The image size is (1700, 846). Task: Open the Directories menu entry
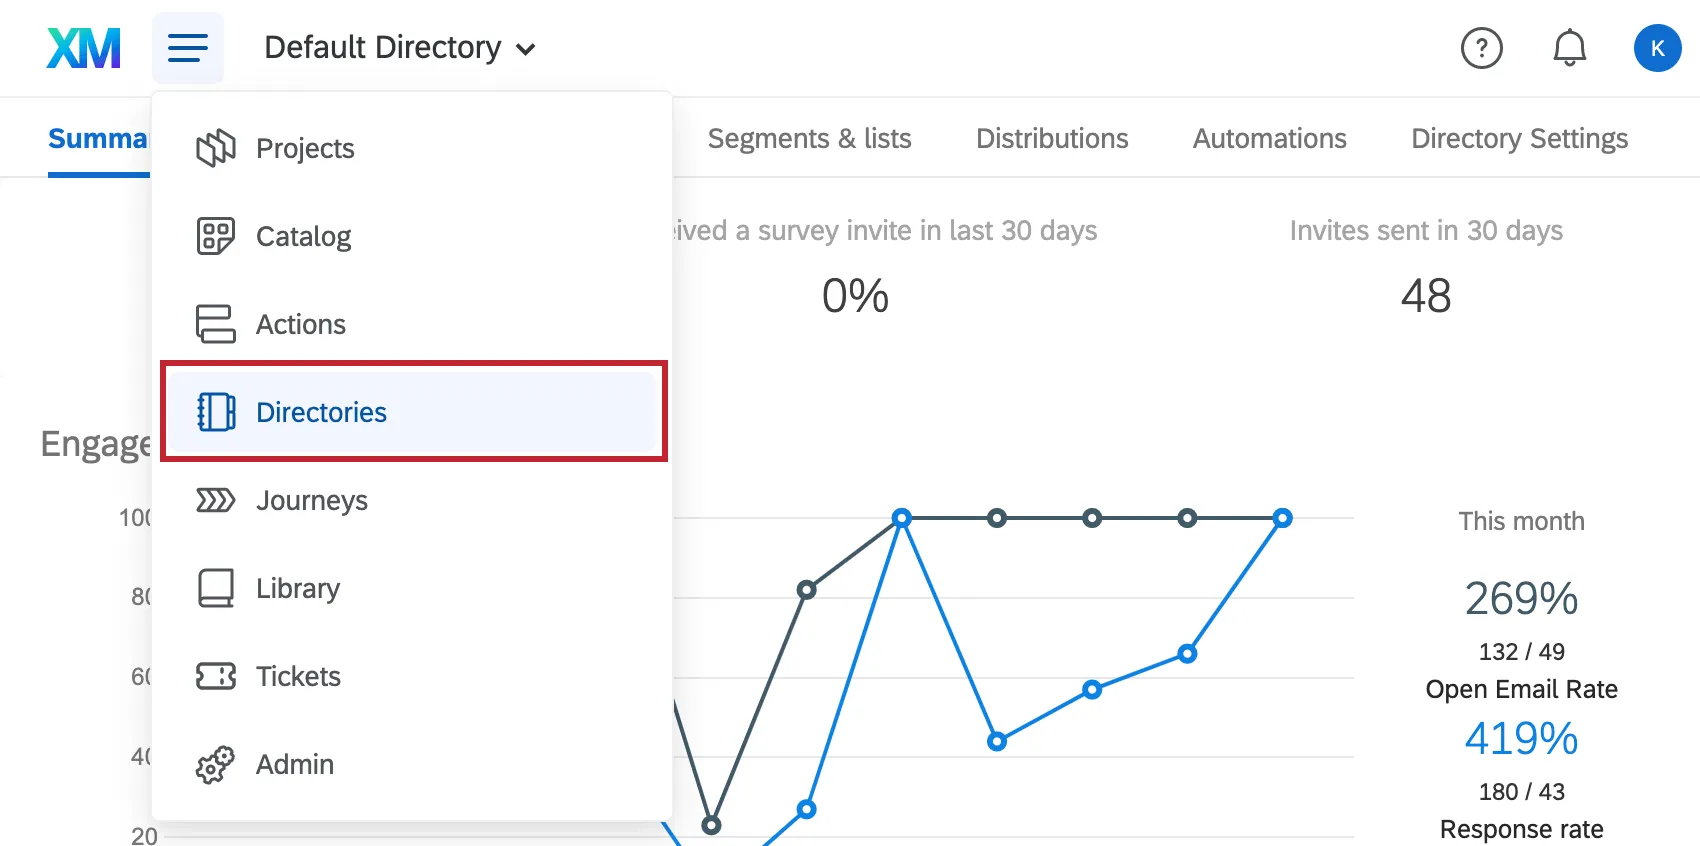coord(320,412)
